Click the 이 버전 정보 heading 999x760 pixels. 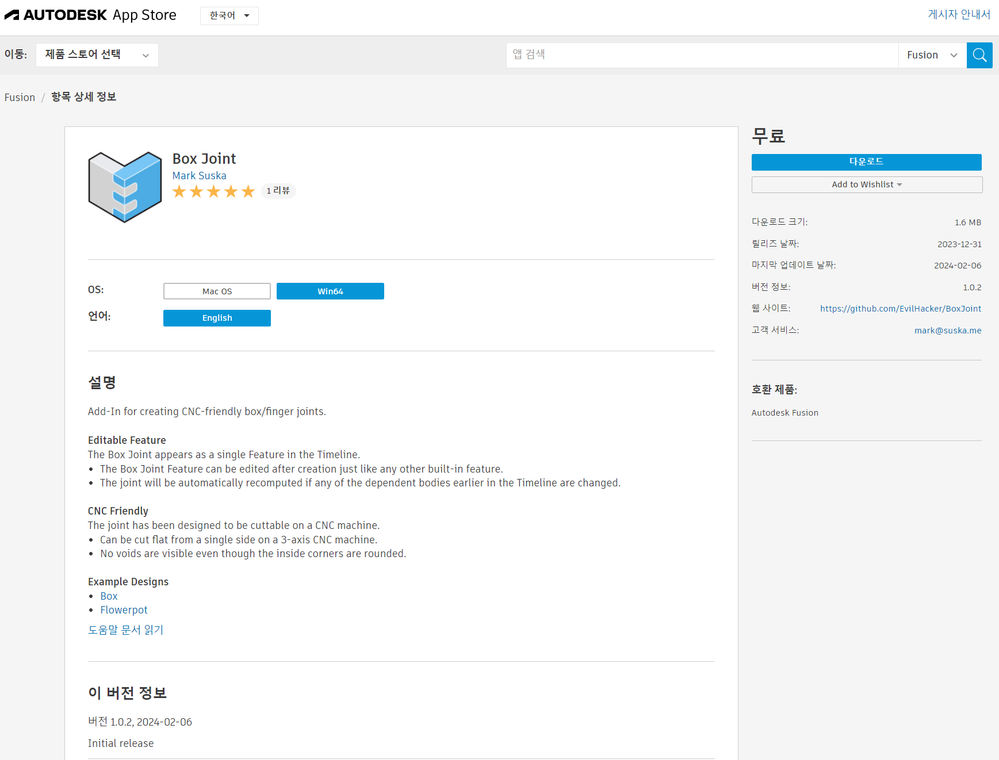tap(127, 693)
